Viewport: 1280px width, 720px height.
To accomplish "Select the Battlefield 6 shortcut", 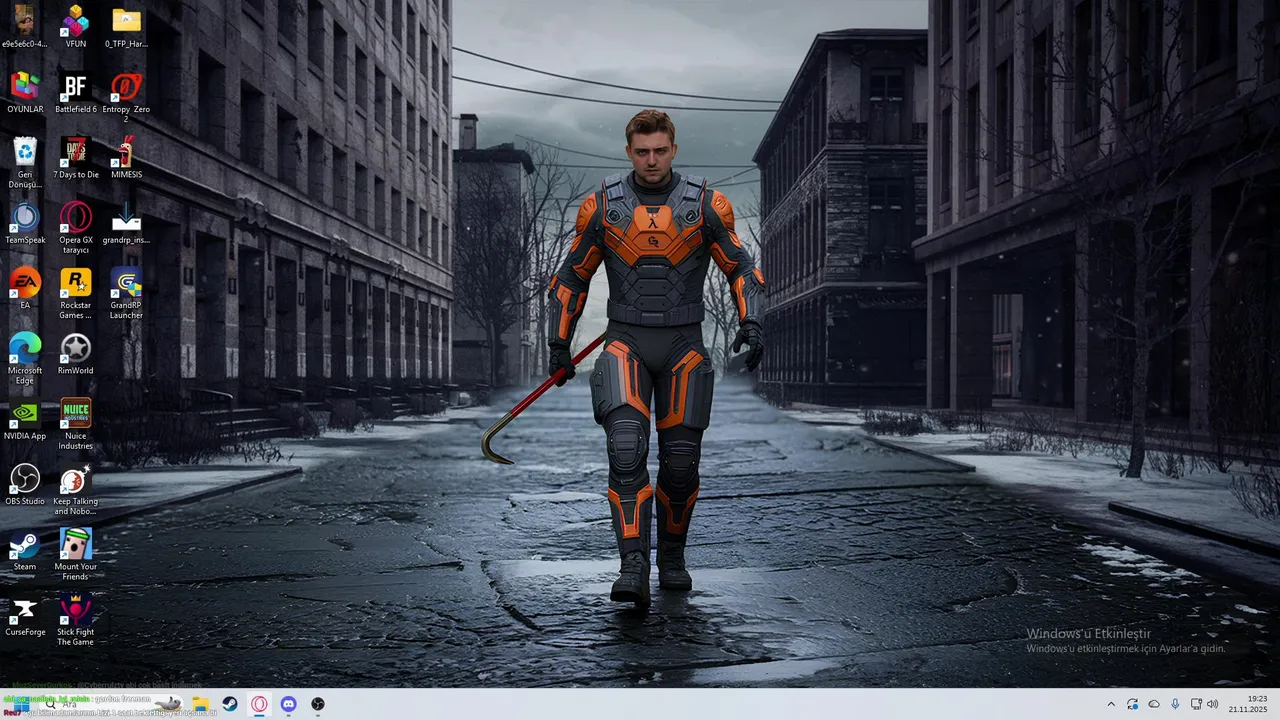I will coord(75,92).
